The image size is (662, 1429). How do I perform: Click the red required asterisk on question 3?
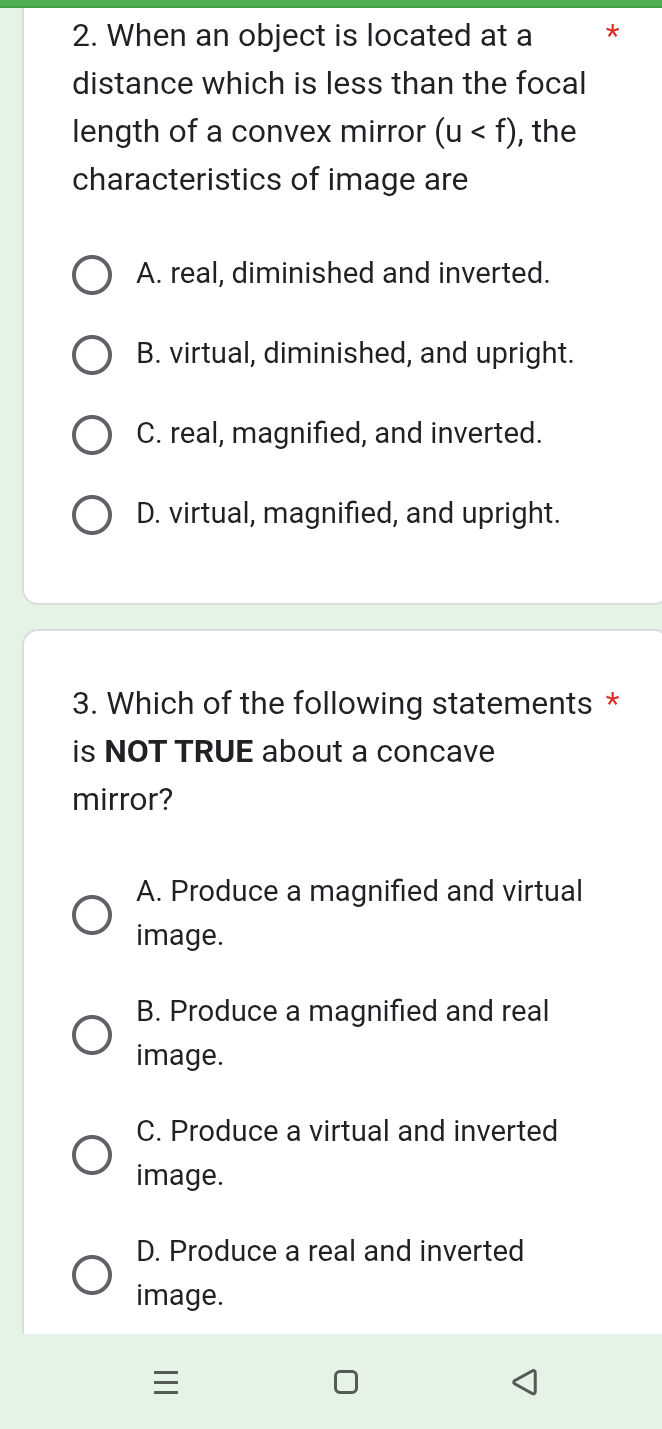point(613,700)
